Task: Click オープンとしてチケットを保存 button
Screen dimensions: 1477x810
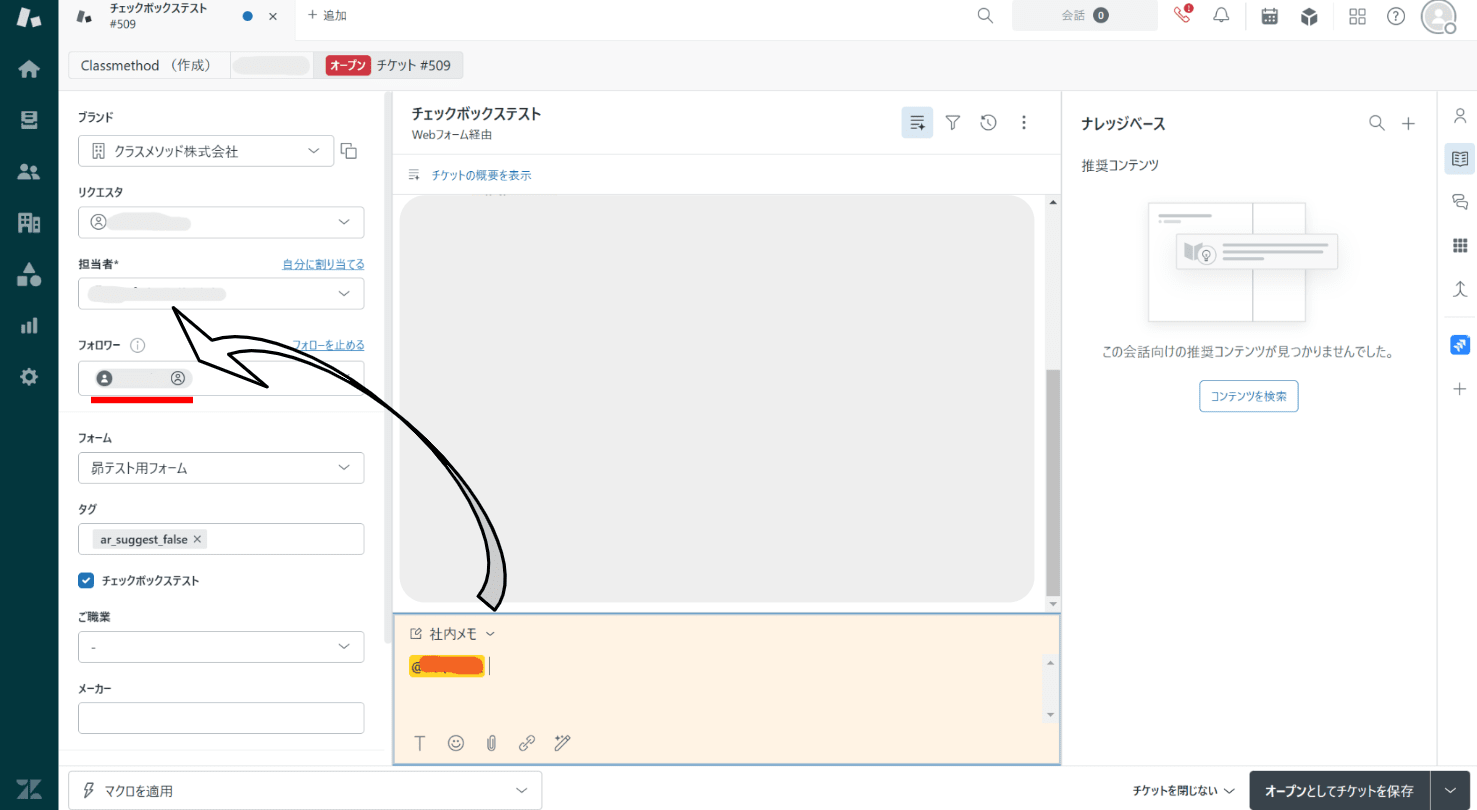Action: coord(1339,790)
